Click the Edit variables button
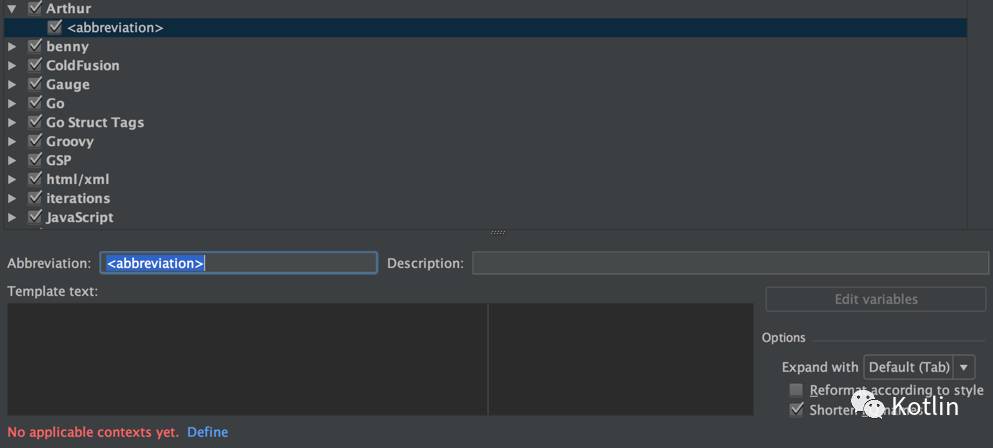This screenshot has width=993, height=448. tap(876, 299)
